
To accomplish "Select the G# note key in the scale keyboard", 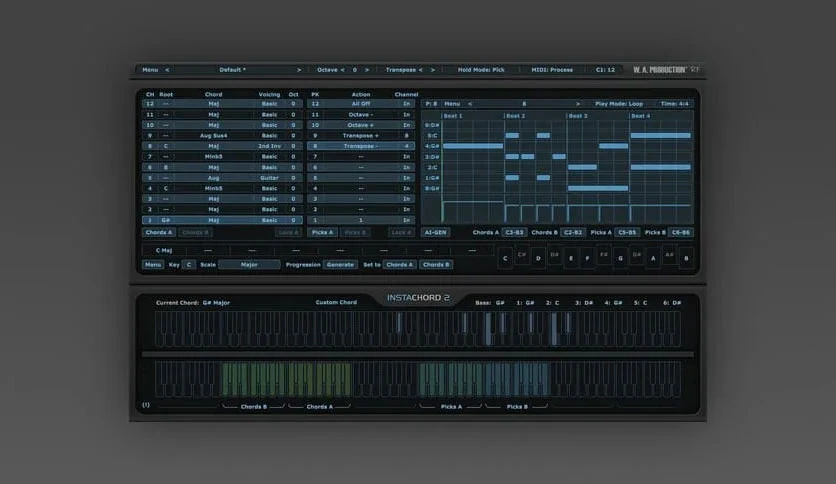I will [x=637, y=255].
